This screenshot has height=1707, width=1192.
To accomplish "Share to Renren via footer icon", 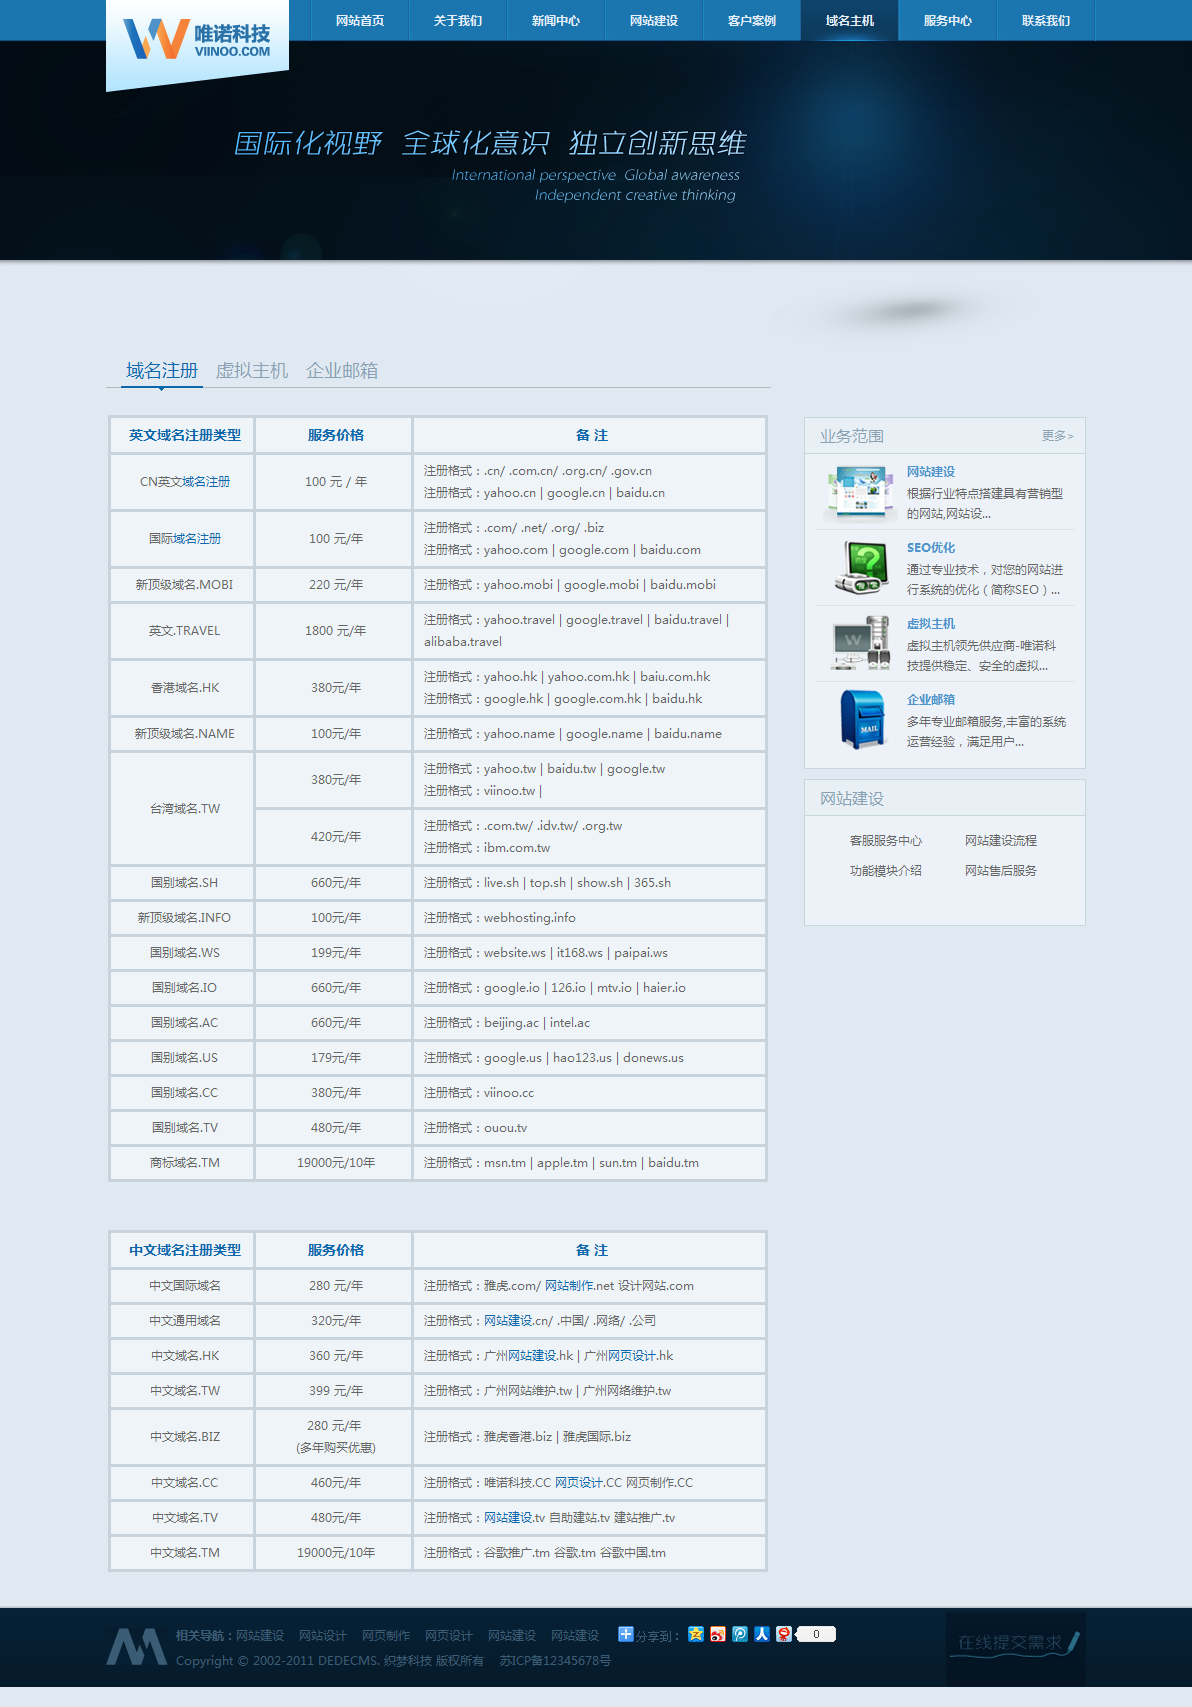I will click(x=762, y=1634).
